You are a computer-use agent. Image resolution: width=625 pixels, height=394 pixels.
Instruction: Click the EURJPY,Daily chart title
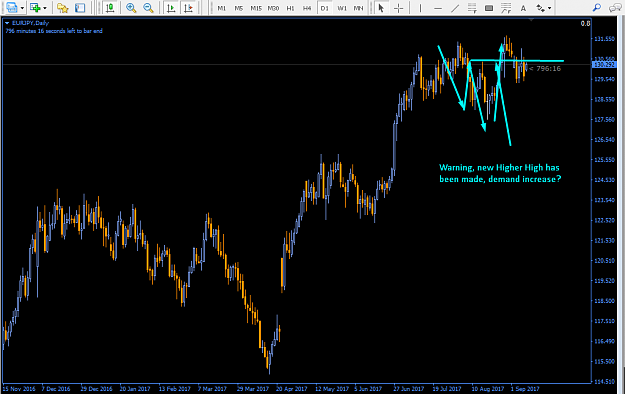click(x=30, y=23)
